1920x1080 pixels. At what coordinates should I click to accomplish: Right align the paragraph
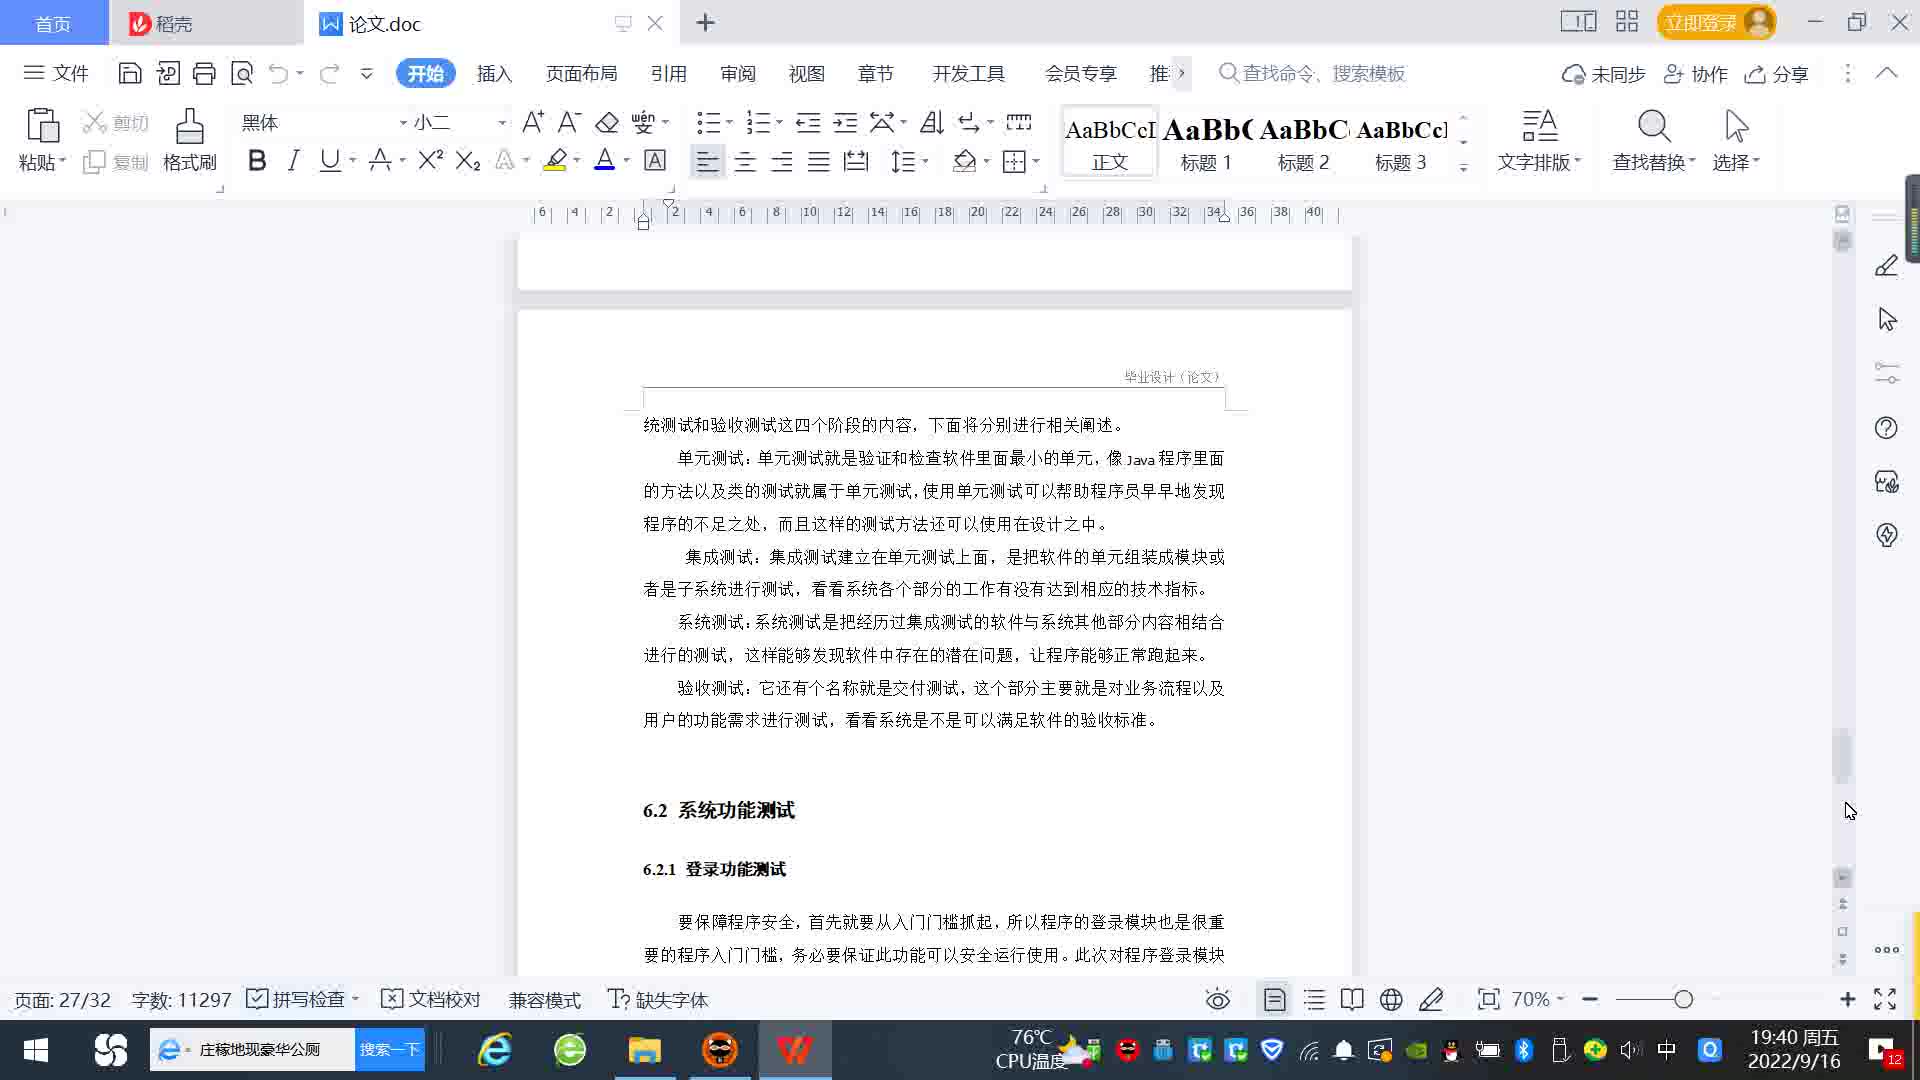(782, 161)
